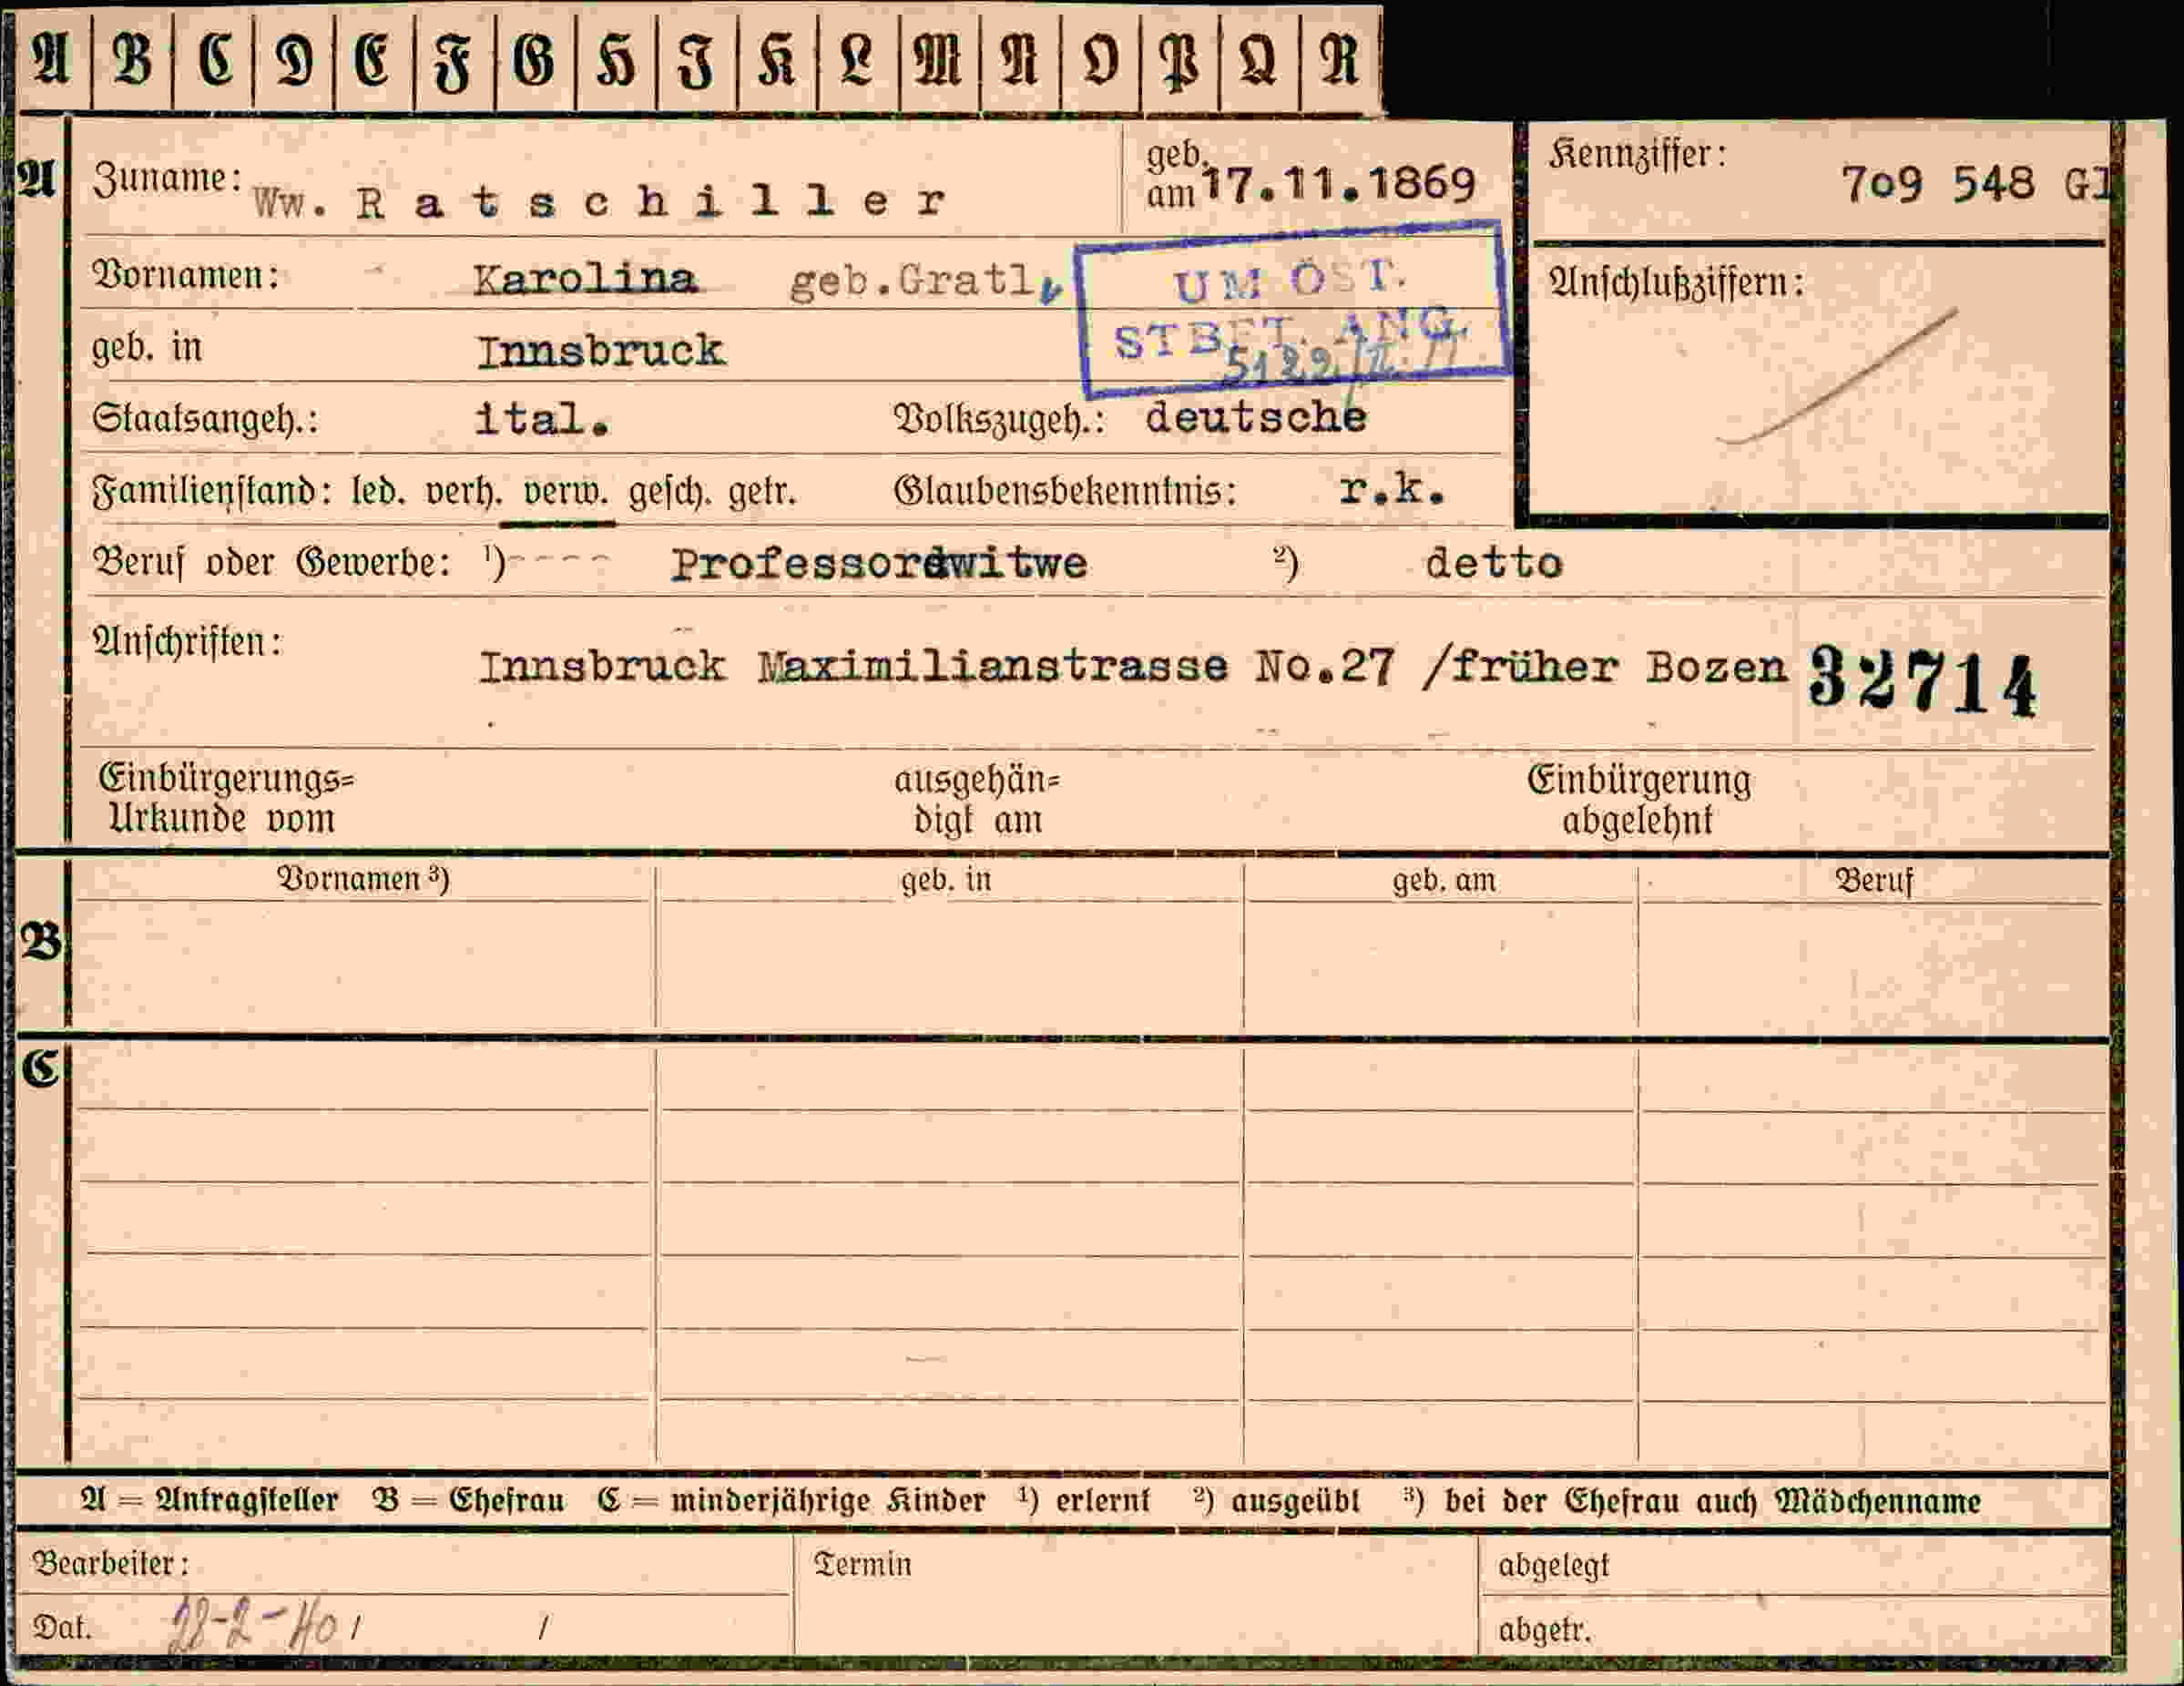
Task: Click the legend entry "C = minderjährige Kinder"
Action: (x=791, y=1501)
